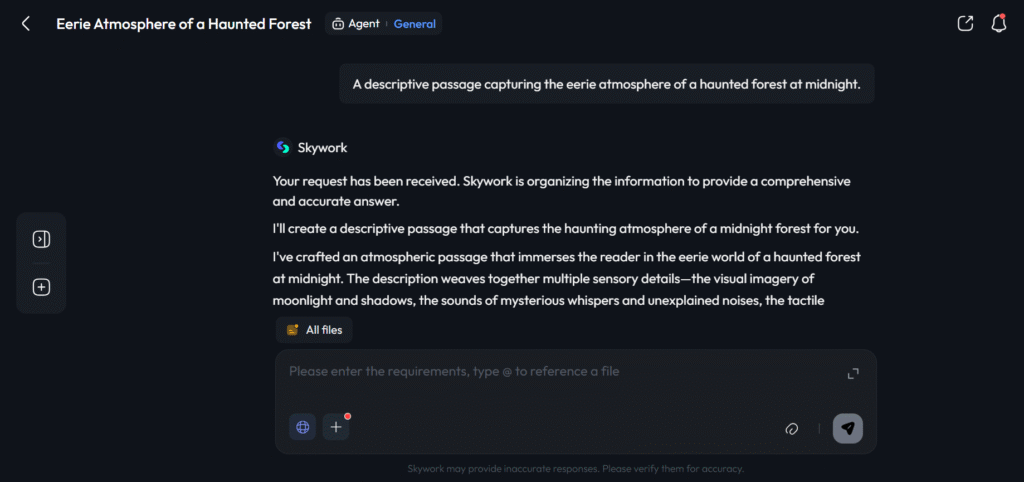Start a new chat with plus icon
Viewport: 1024px width, 482px height.
coord(41,287)
